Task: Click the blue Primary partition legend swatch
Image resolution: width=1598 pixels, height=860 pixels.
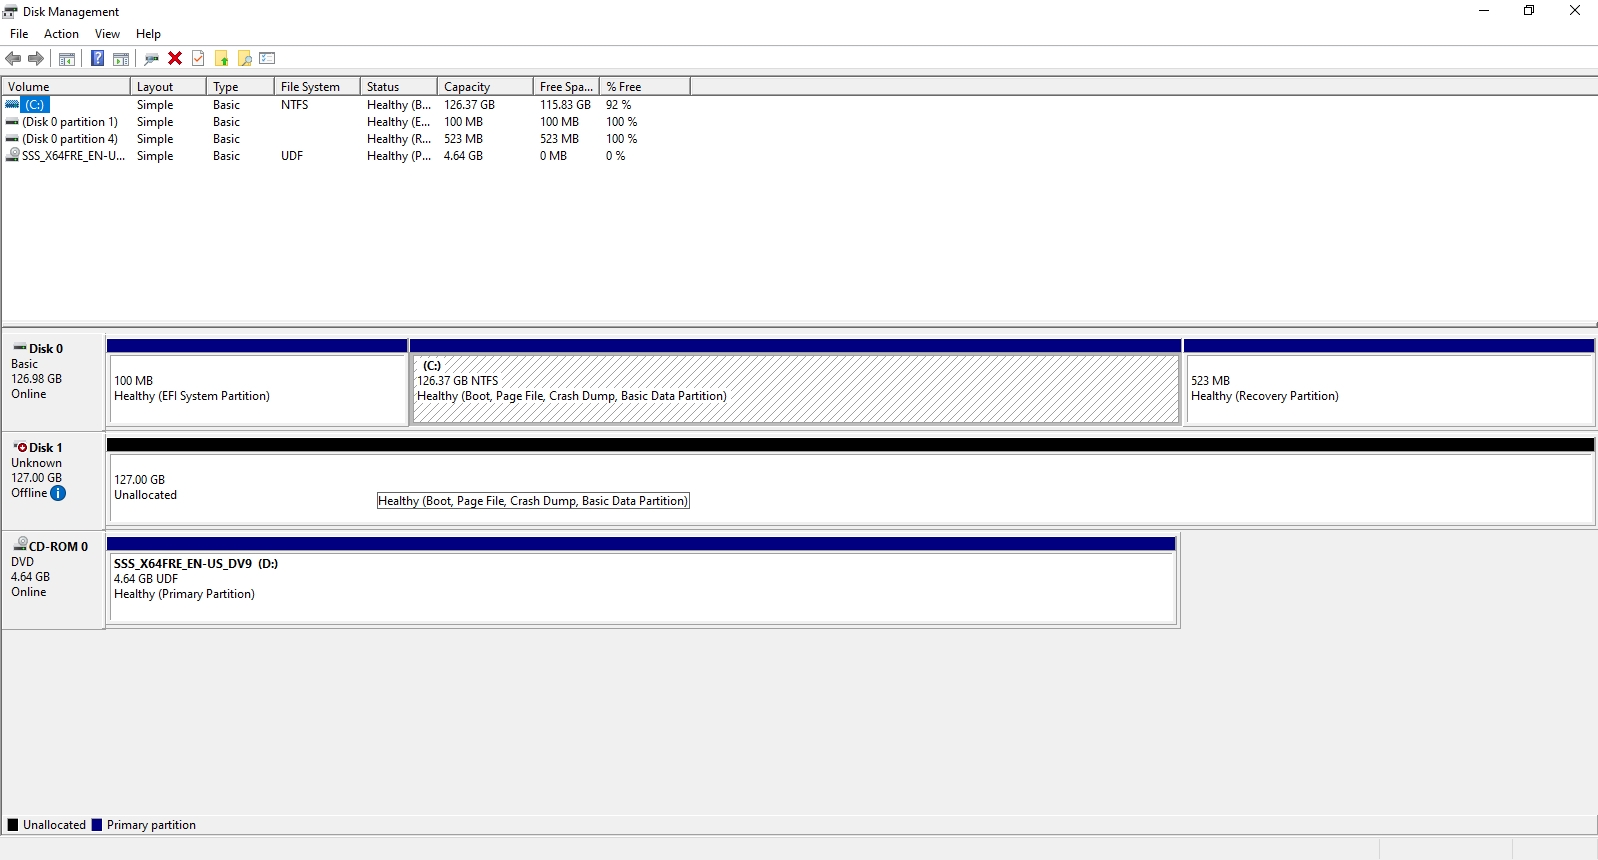Action: [97, 825]
